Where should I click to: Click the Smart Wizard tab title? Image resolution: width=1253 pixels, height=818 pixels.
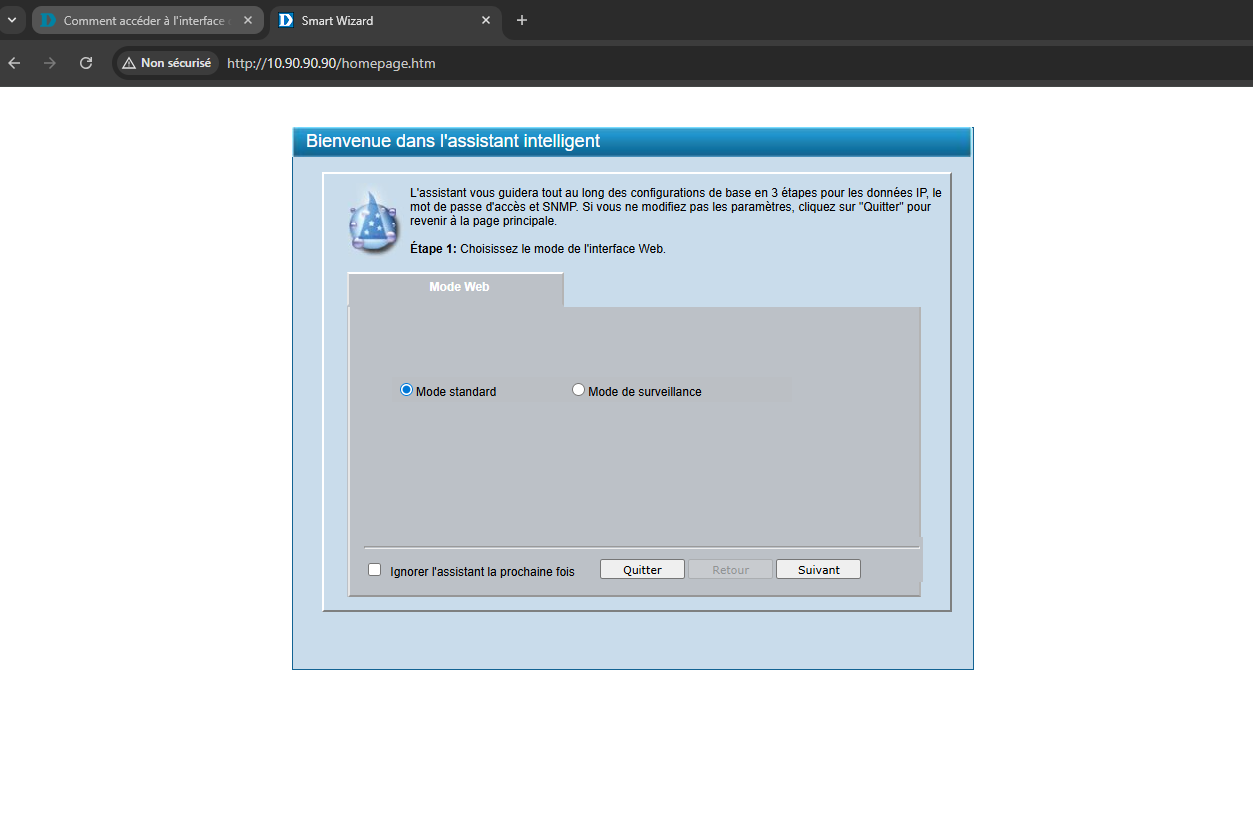click(x=337, y=20)
